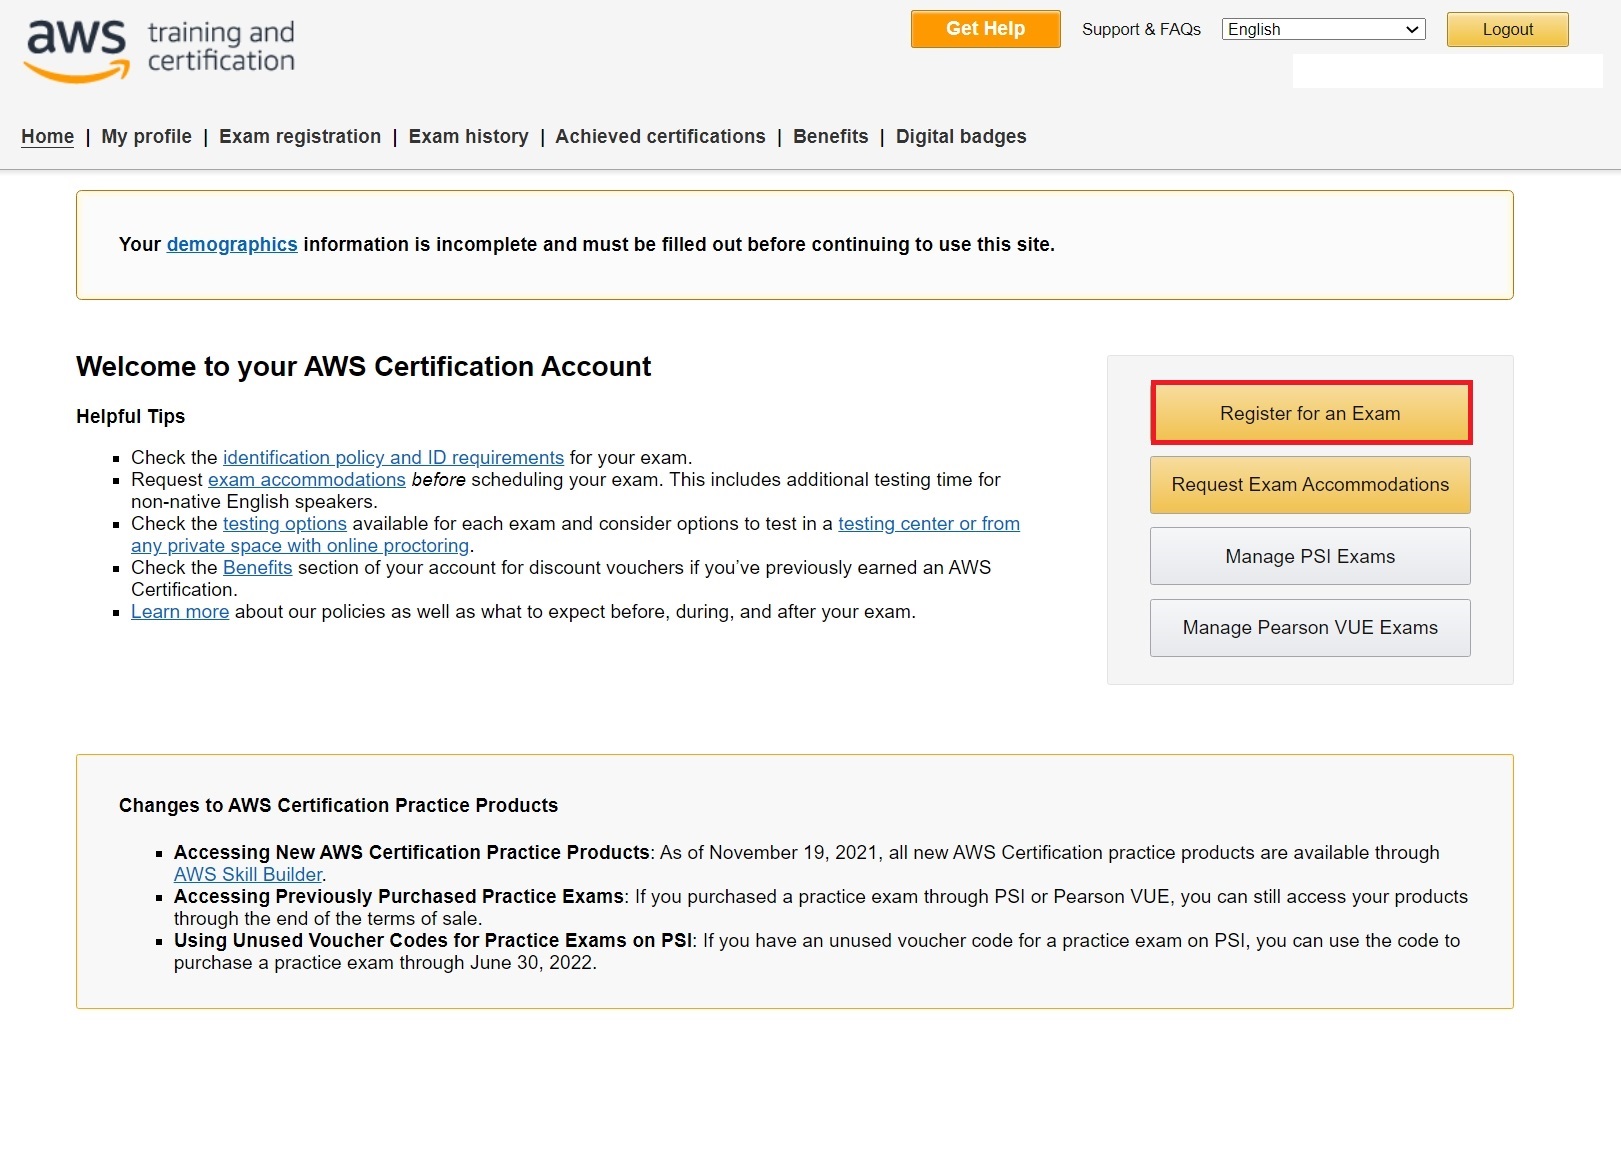The height and width of the screenshot is (1170, 1621).
Task: Open the AWS Skill Builder link
Action: pyautogui.click(x=248, y=875)
